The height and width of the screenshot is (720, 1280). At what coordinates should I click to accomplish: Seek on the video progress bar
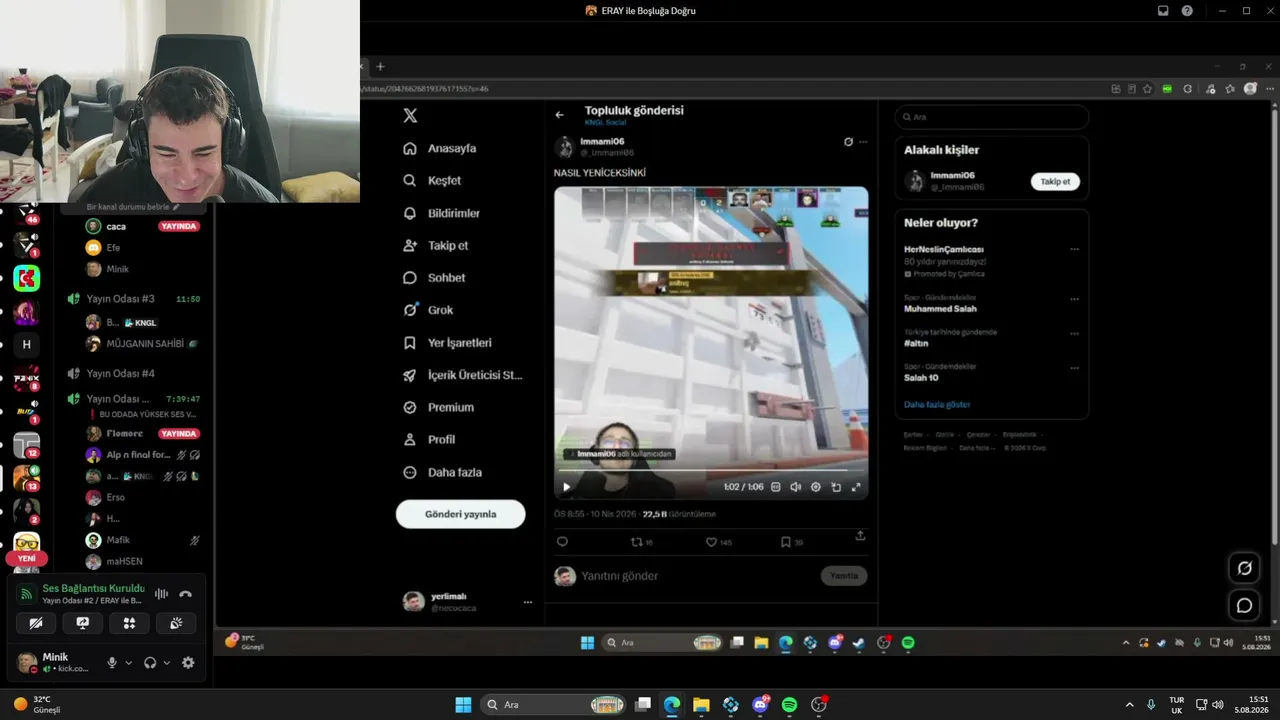pyautogui.click(x=710, y=470)
